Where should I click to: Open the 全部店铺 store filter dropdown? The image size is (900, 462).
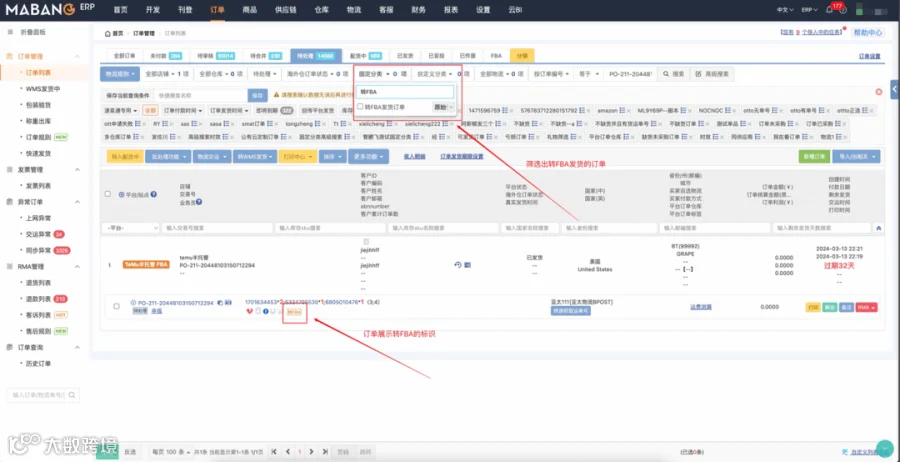166,74
